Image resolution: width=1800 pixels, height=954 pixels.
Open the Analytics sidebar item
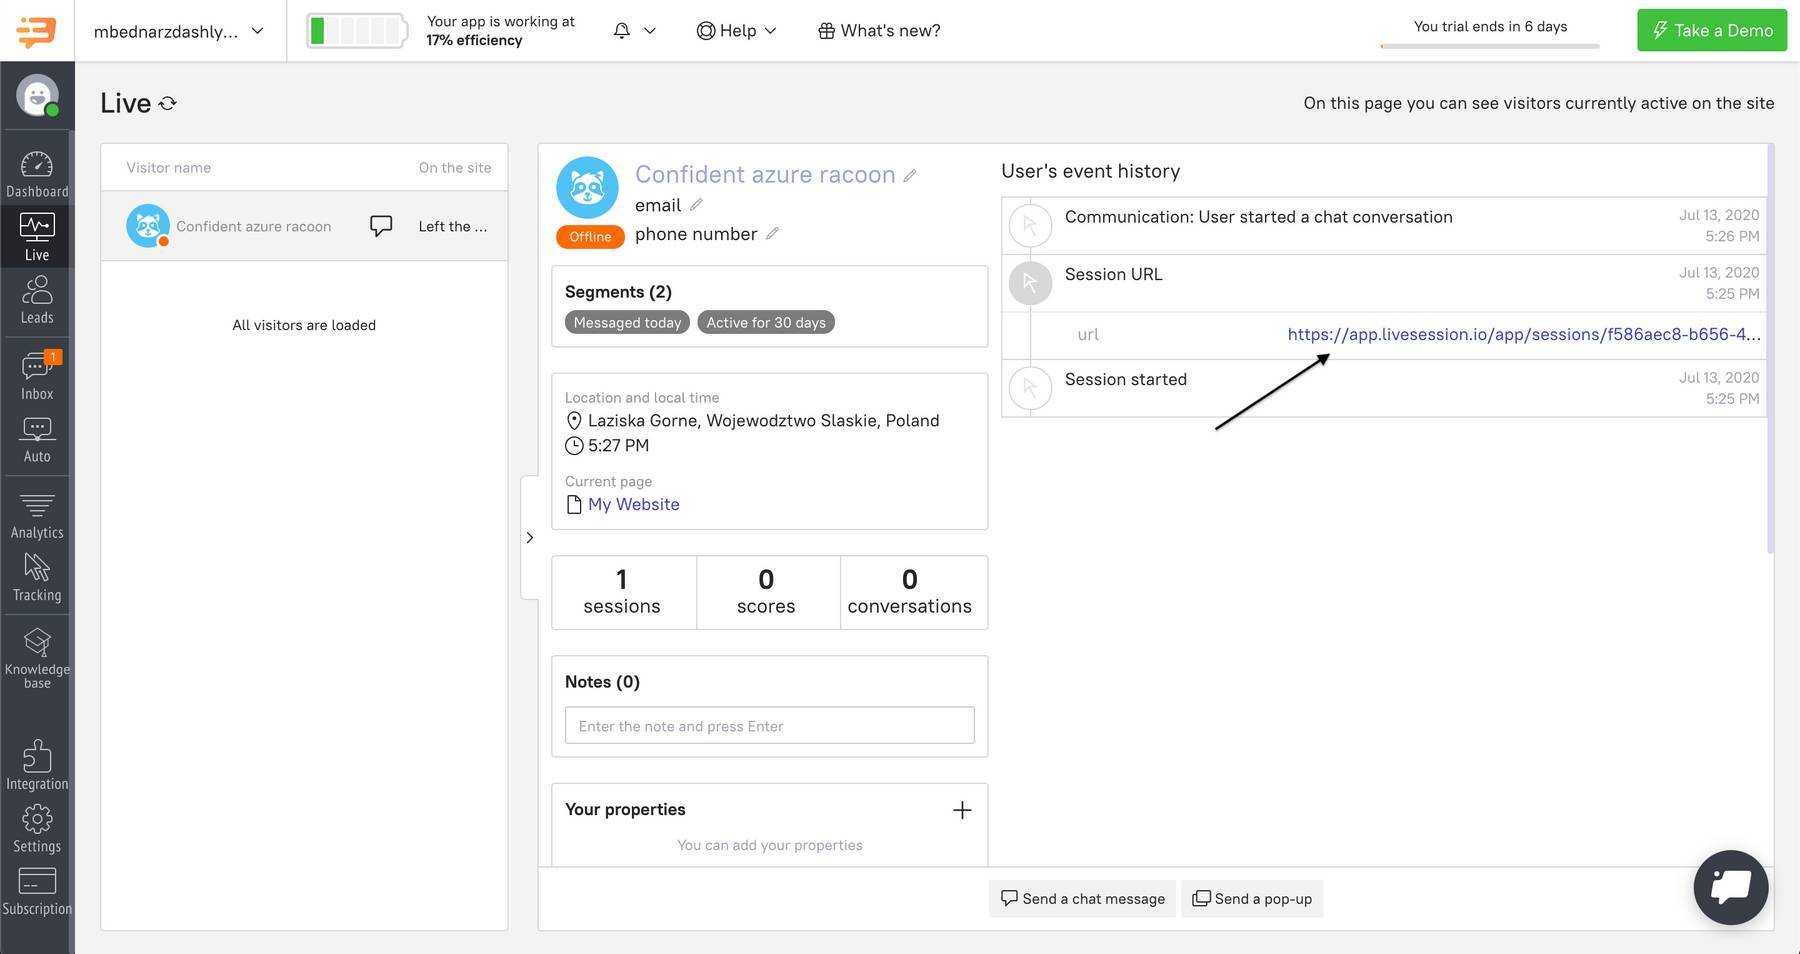(37, 516)
